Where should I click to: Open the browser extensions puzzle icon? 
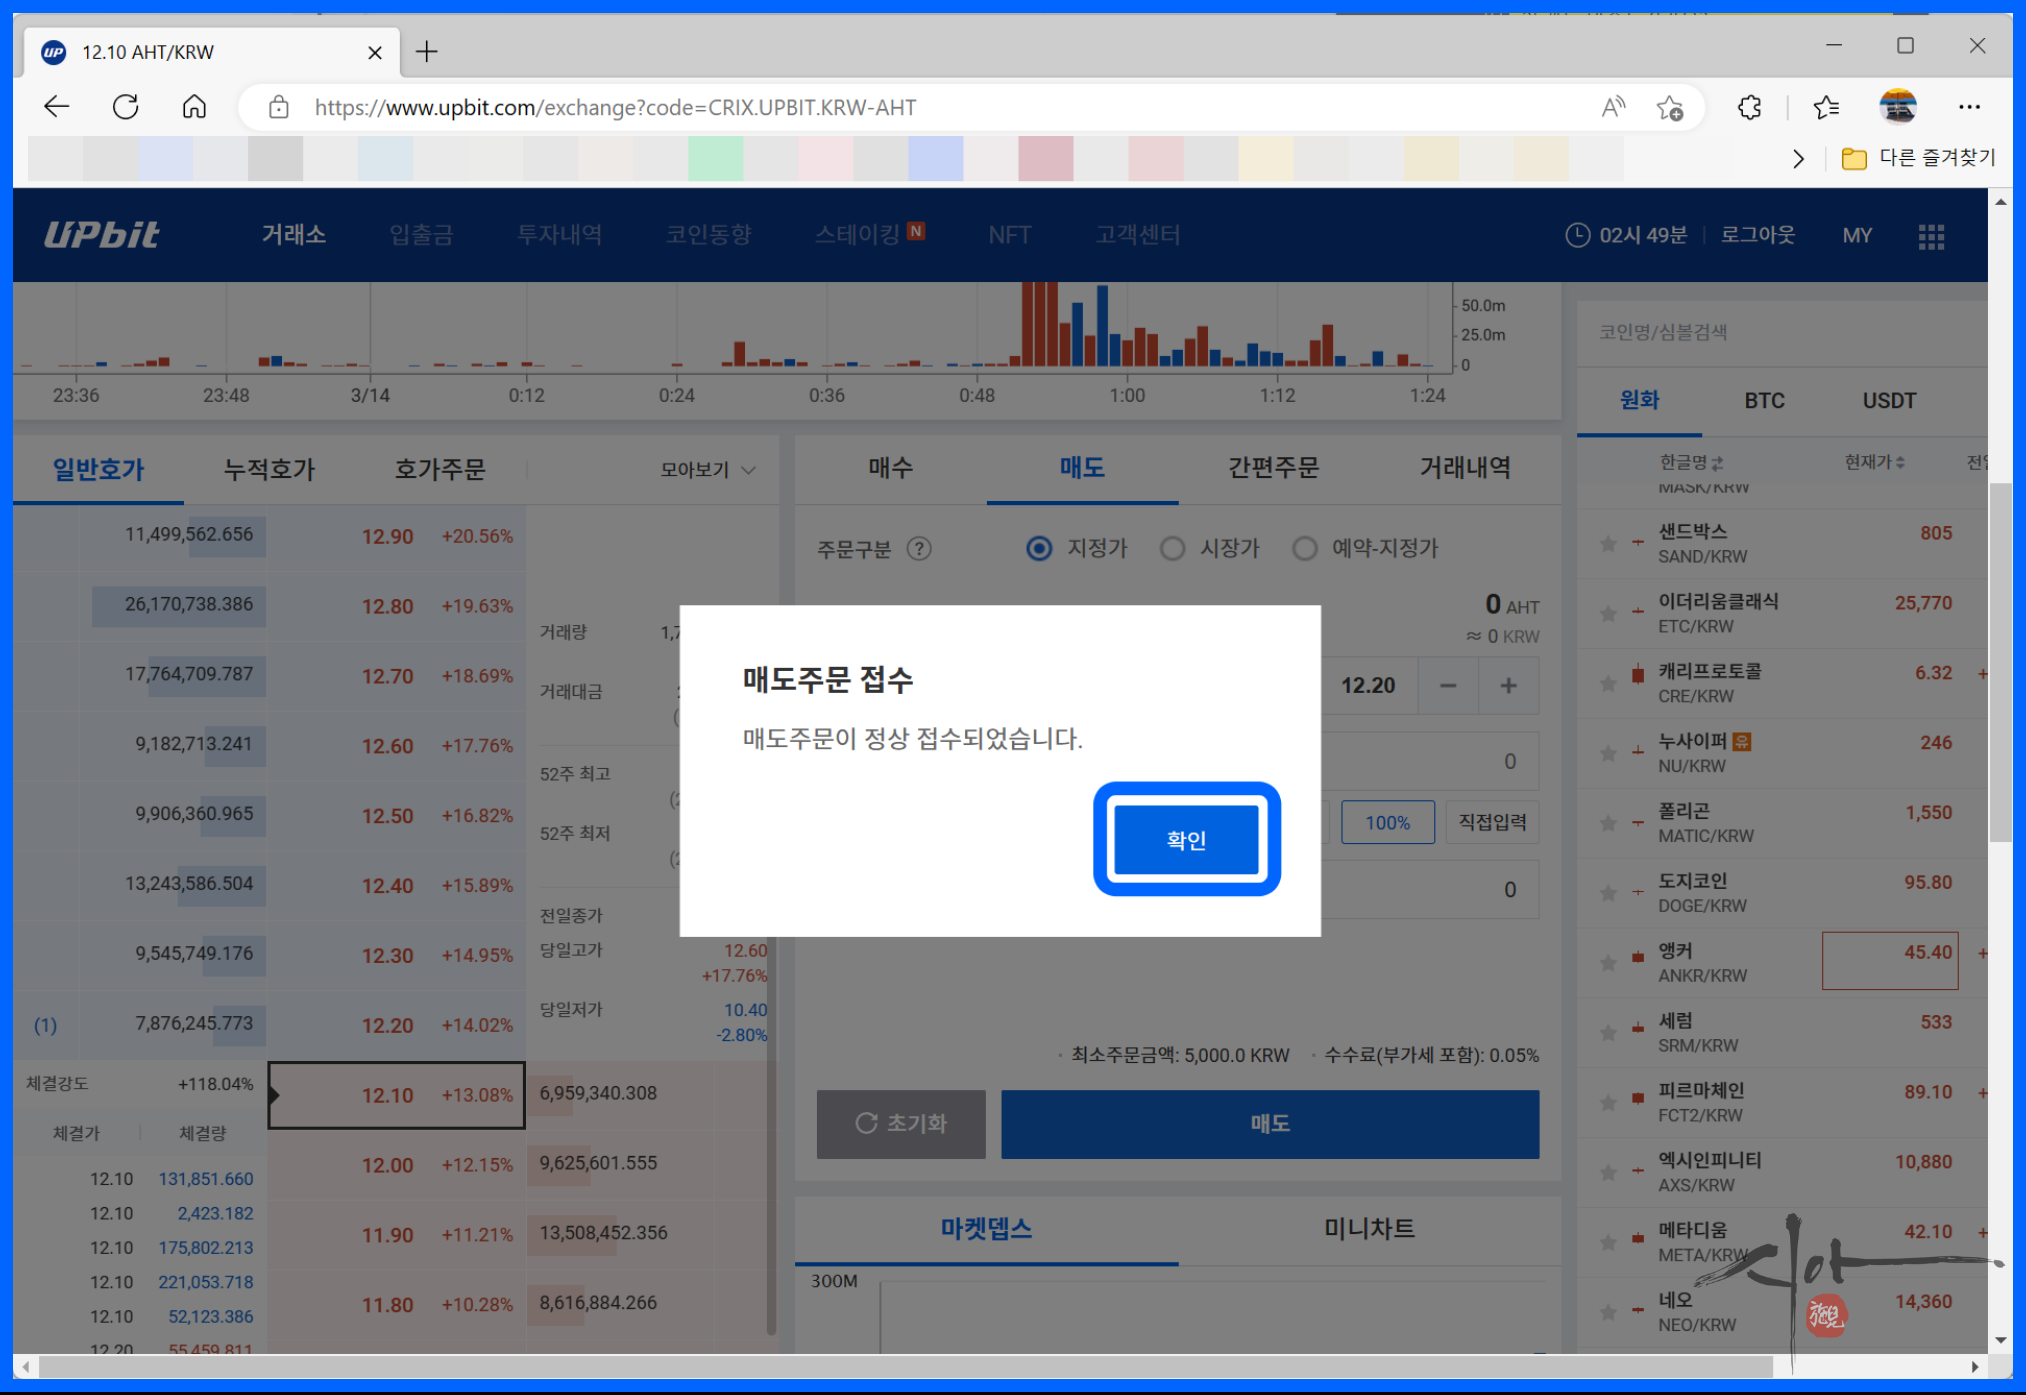coord(1749,107)
